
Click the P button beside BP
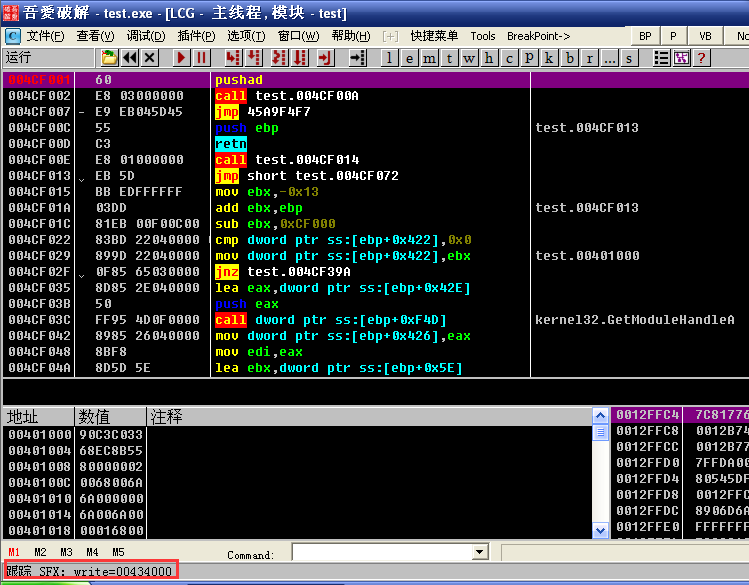[x=674, y=36]
